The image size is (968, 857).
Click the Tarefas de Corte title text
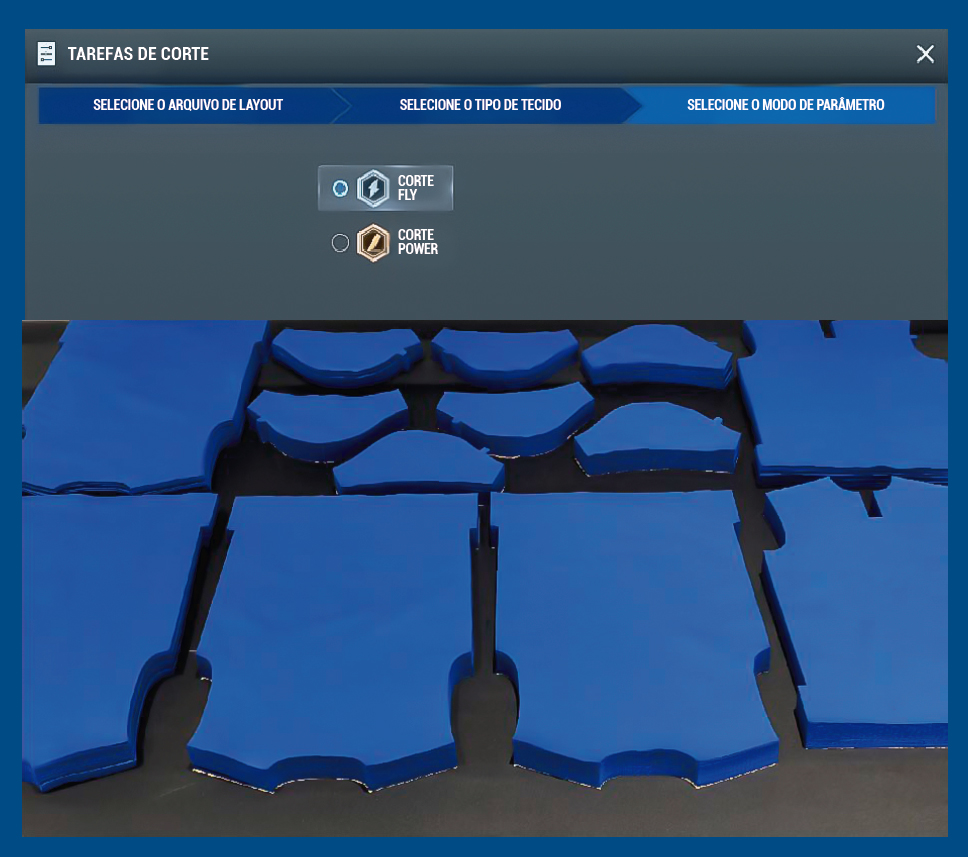click(x=138, y=54)
